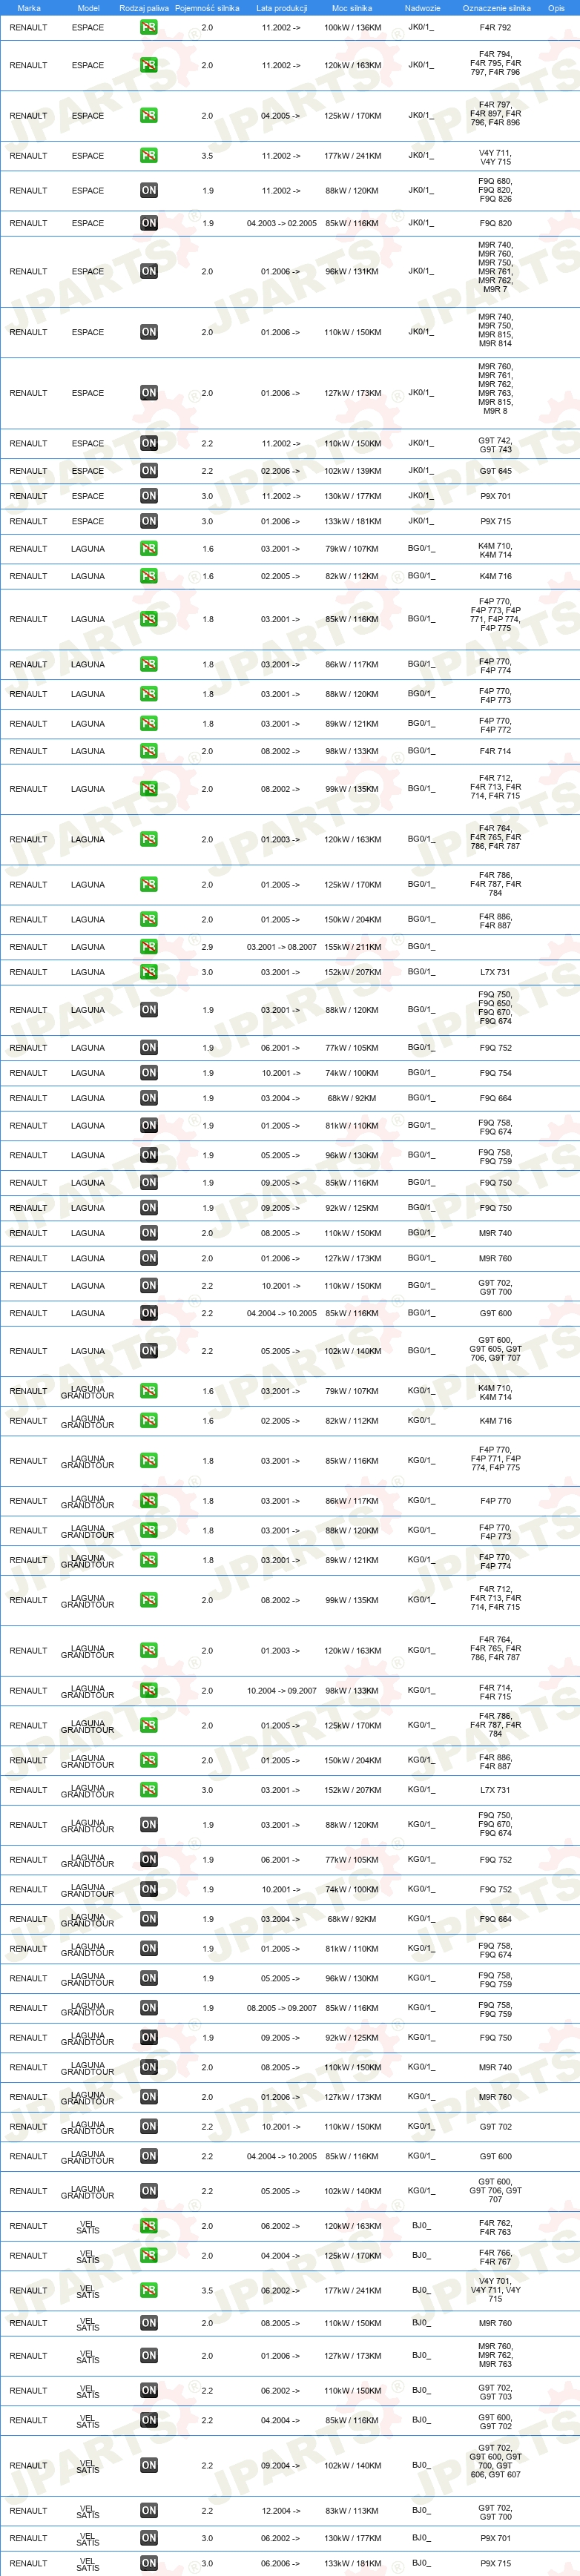Select ON icon in 04.2003 -> 02.2005 row

click(x=148, y=223)
